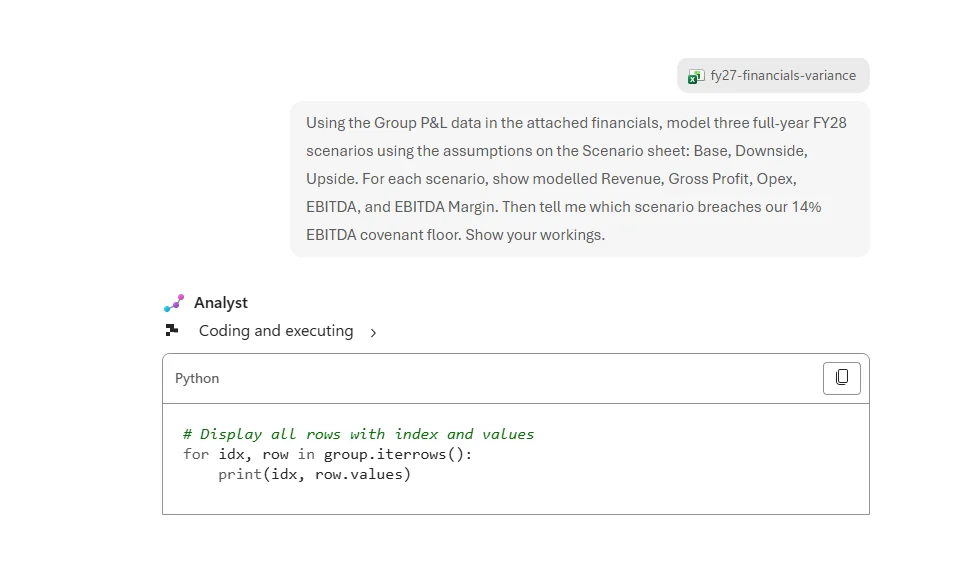955x577 pixels.
Task: Click the 'for idx, row in group.iterrows():' line
Action: 327,454
